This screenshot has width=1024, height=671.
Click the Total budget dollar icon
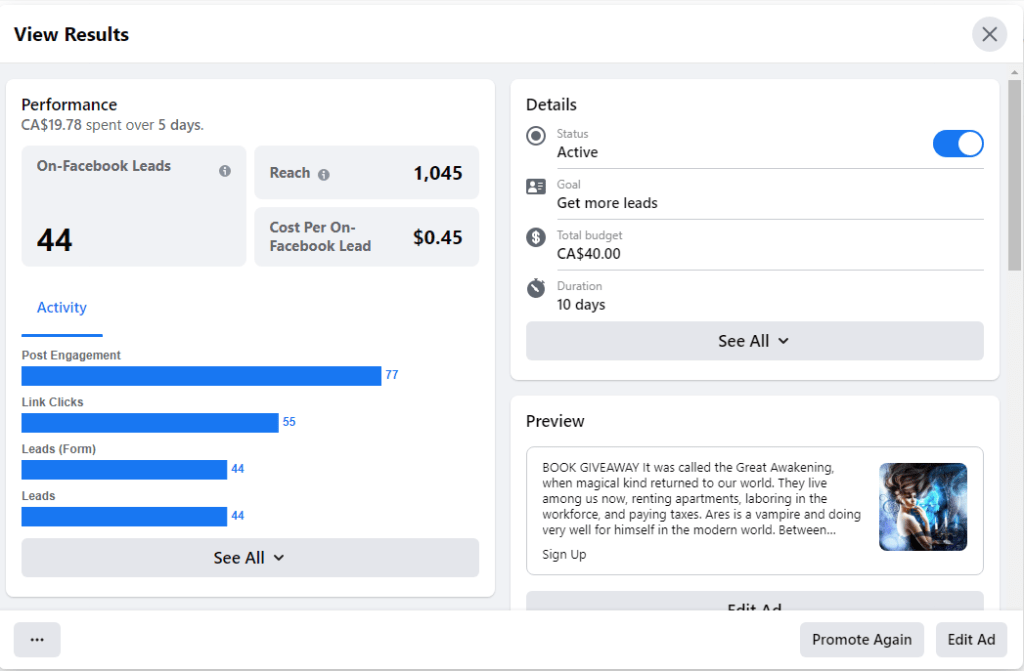pos(536,237)
